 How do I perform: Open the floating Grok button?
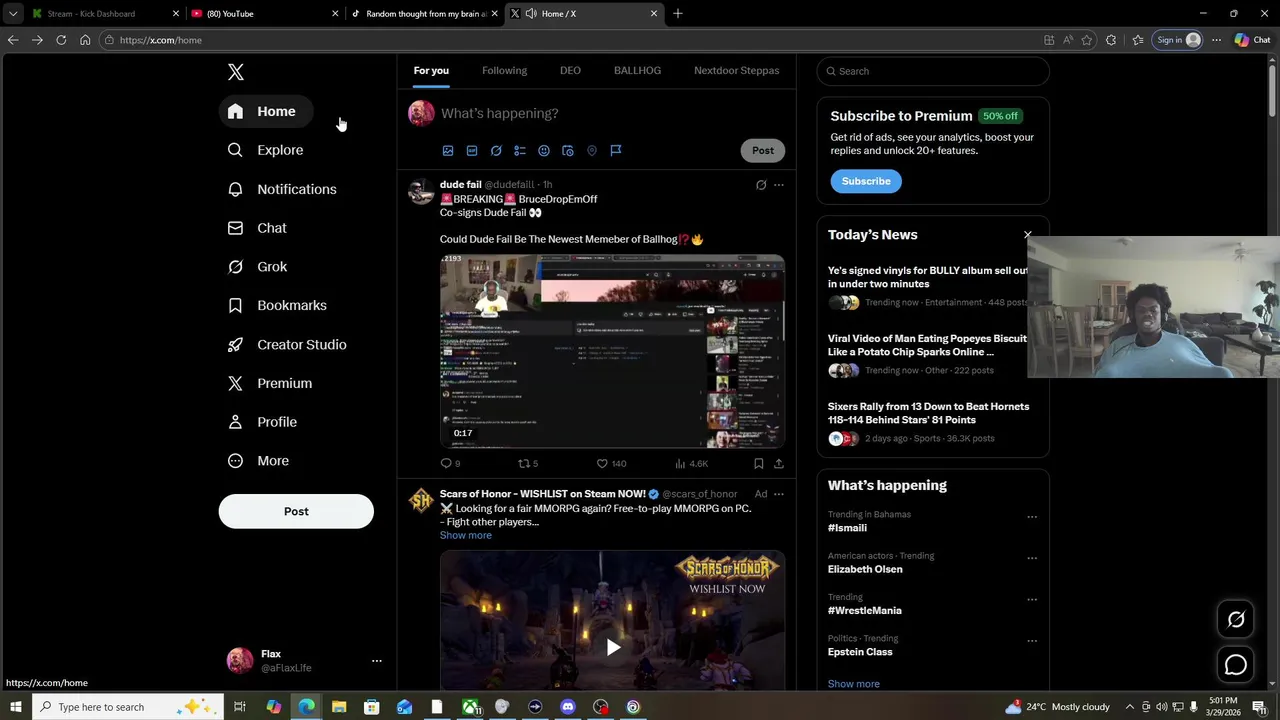pyautogui.click(x=1236, y=620)
